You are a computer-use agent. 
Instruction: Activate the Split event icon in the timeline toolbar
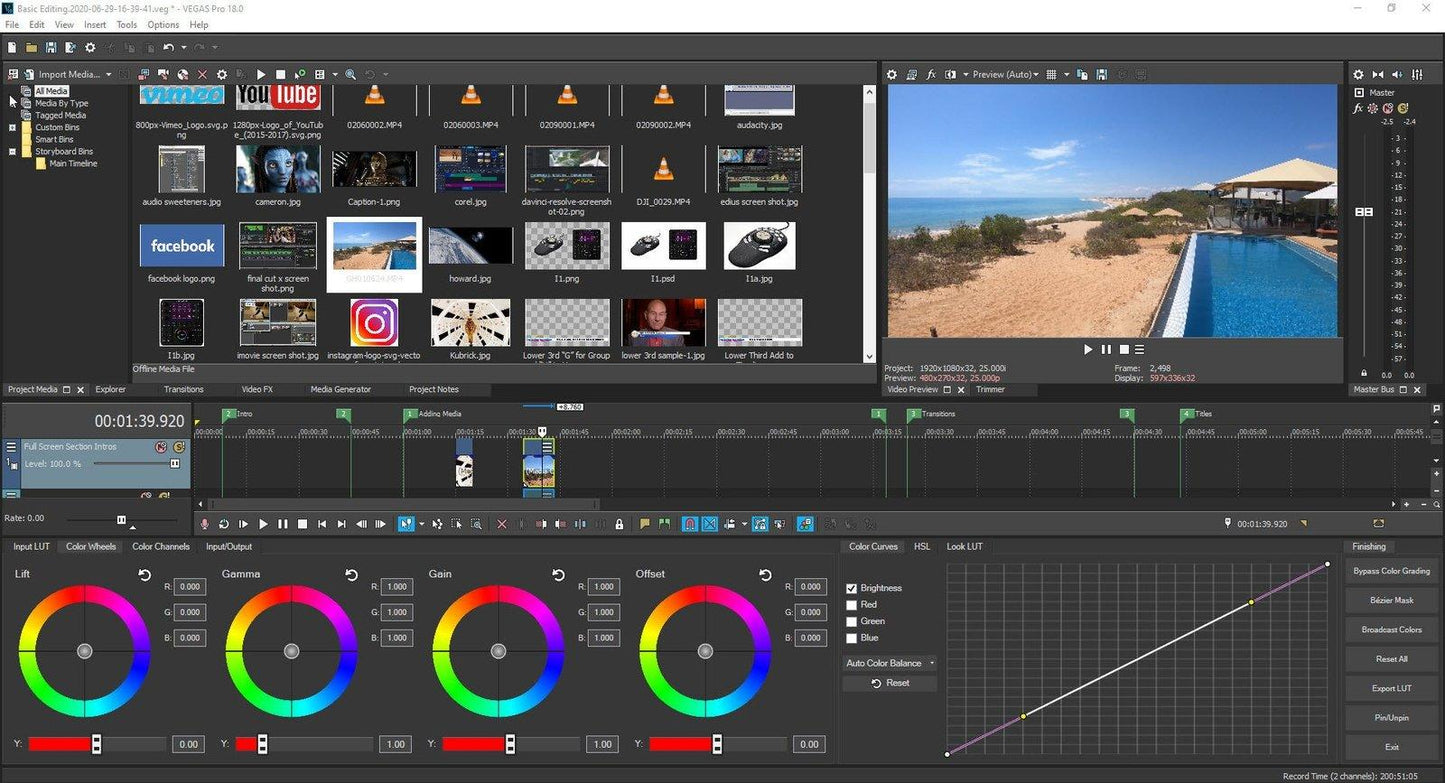(x=580, y=523)
